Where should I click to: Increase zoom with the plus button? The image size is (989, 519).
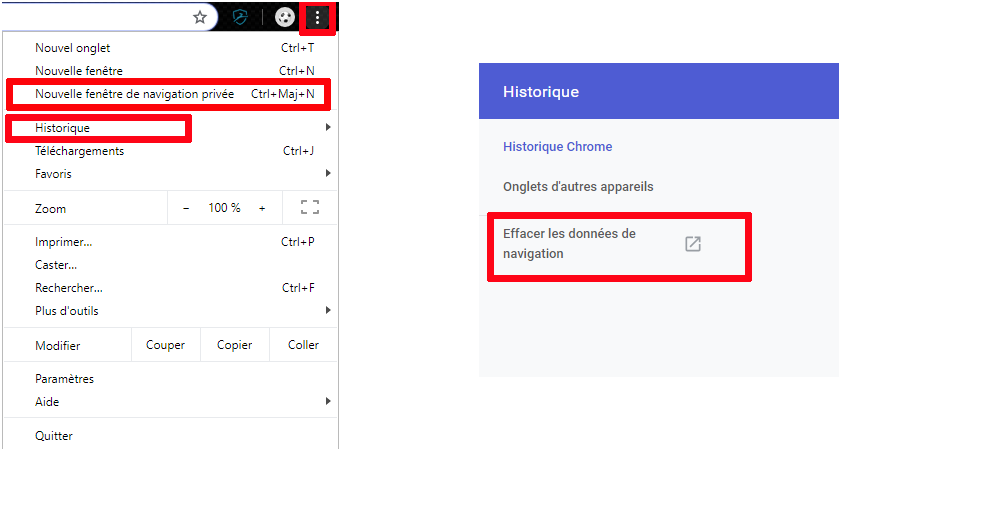pyautogui.click(x=262, y=208)
